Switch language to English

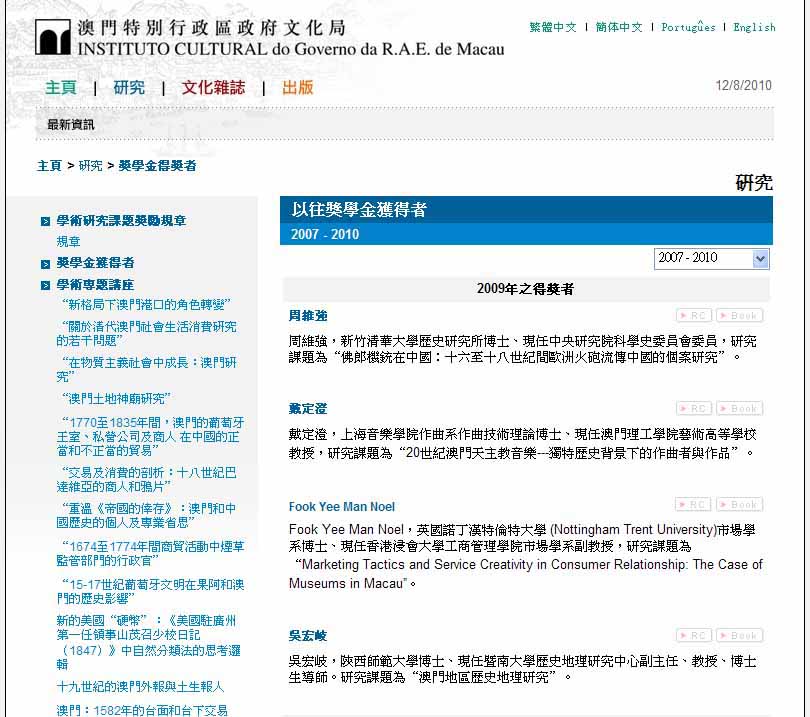(754, 27)
